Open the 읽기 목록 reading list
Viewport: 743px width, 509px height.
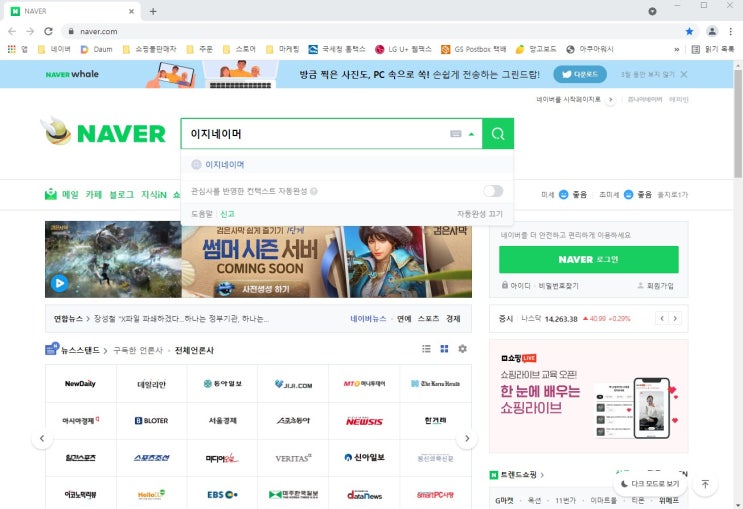click(x=713, y=49)
